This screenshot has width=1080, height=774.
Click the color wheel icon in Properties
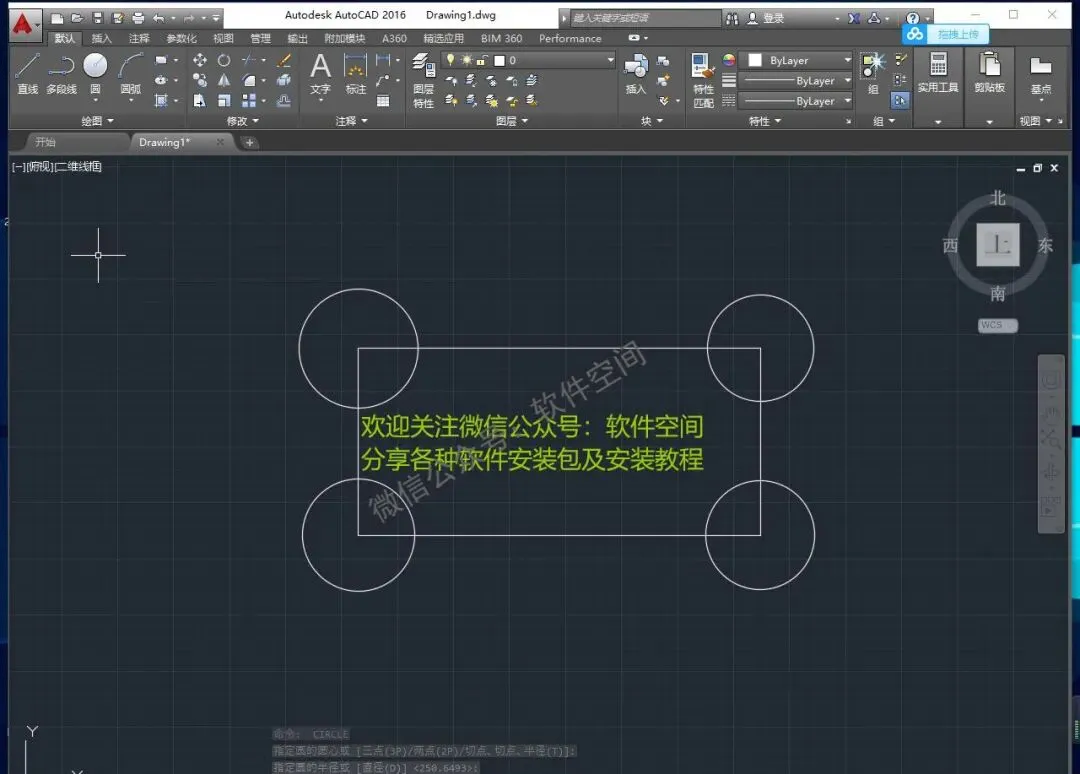point(729,61)
